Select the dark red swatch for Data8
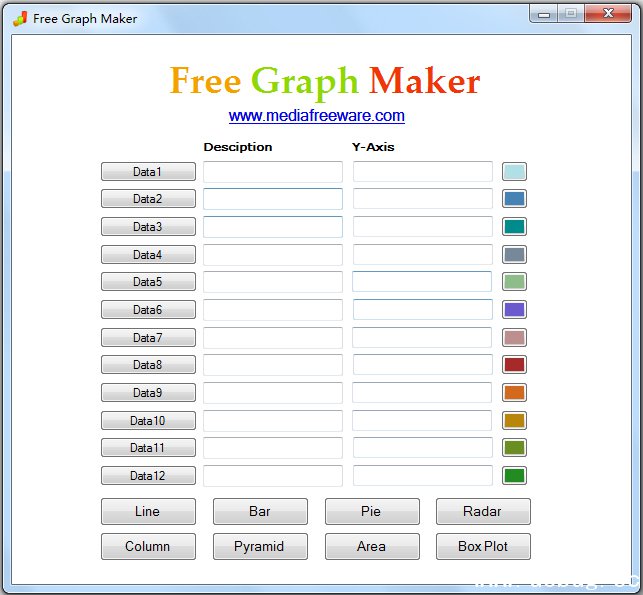643x595 pixels. 514,365
